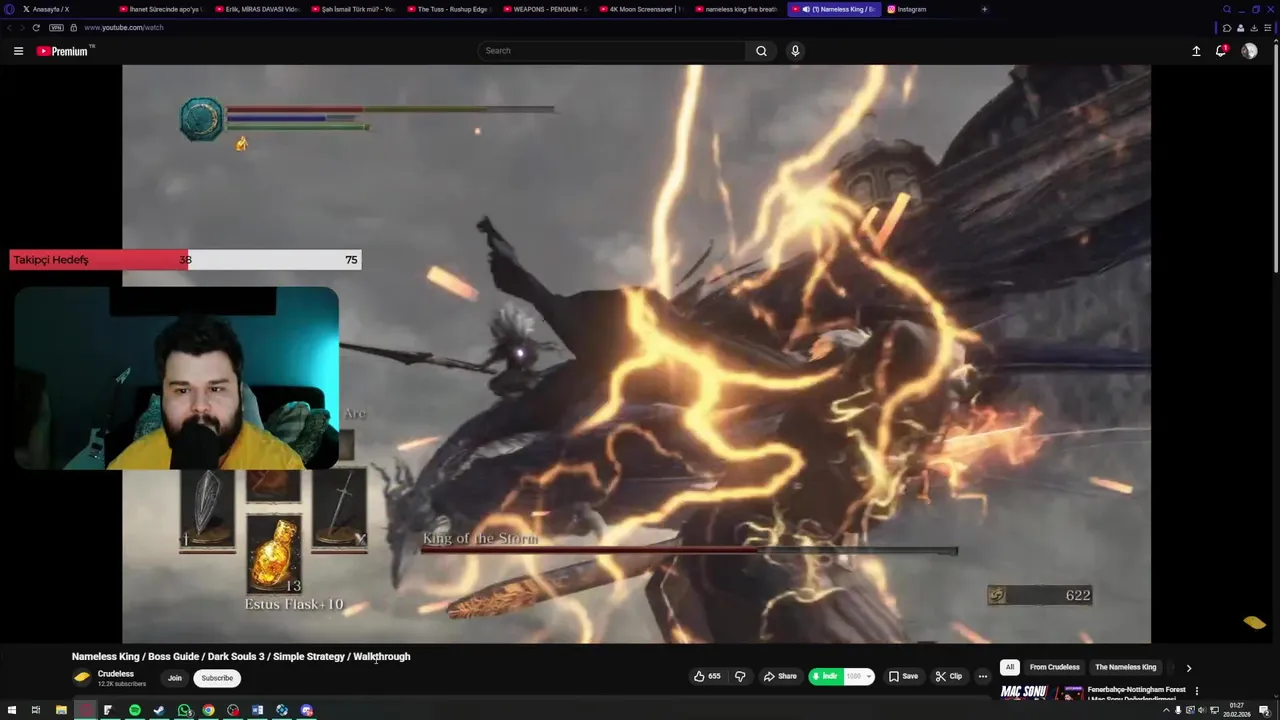This screenshot has width=1280, height=720.
Task: Toggle the browser VPN badge
Action: (56, 28)
